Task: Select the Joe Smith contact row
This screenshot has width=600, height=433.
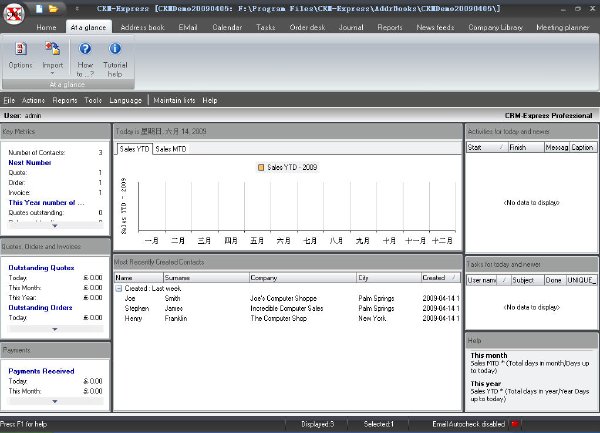Action: tap(287, 298)
